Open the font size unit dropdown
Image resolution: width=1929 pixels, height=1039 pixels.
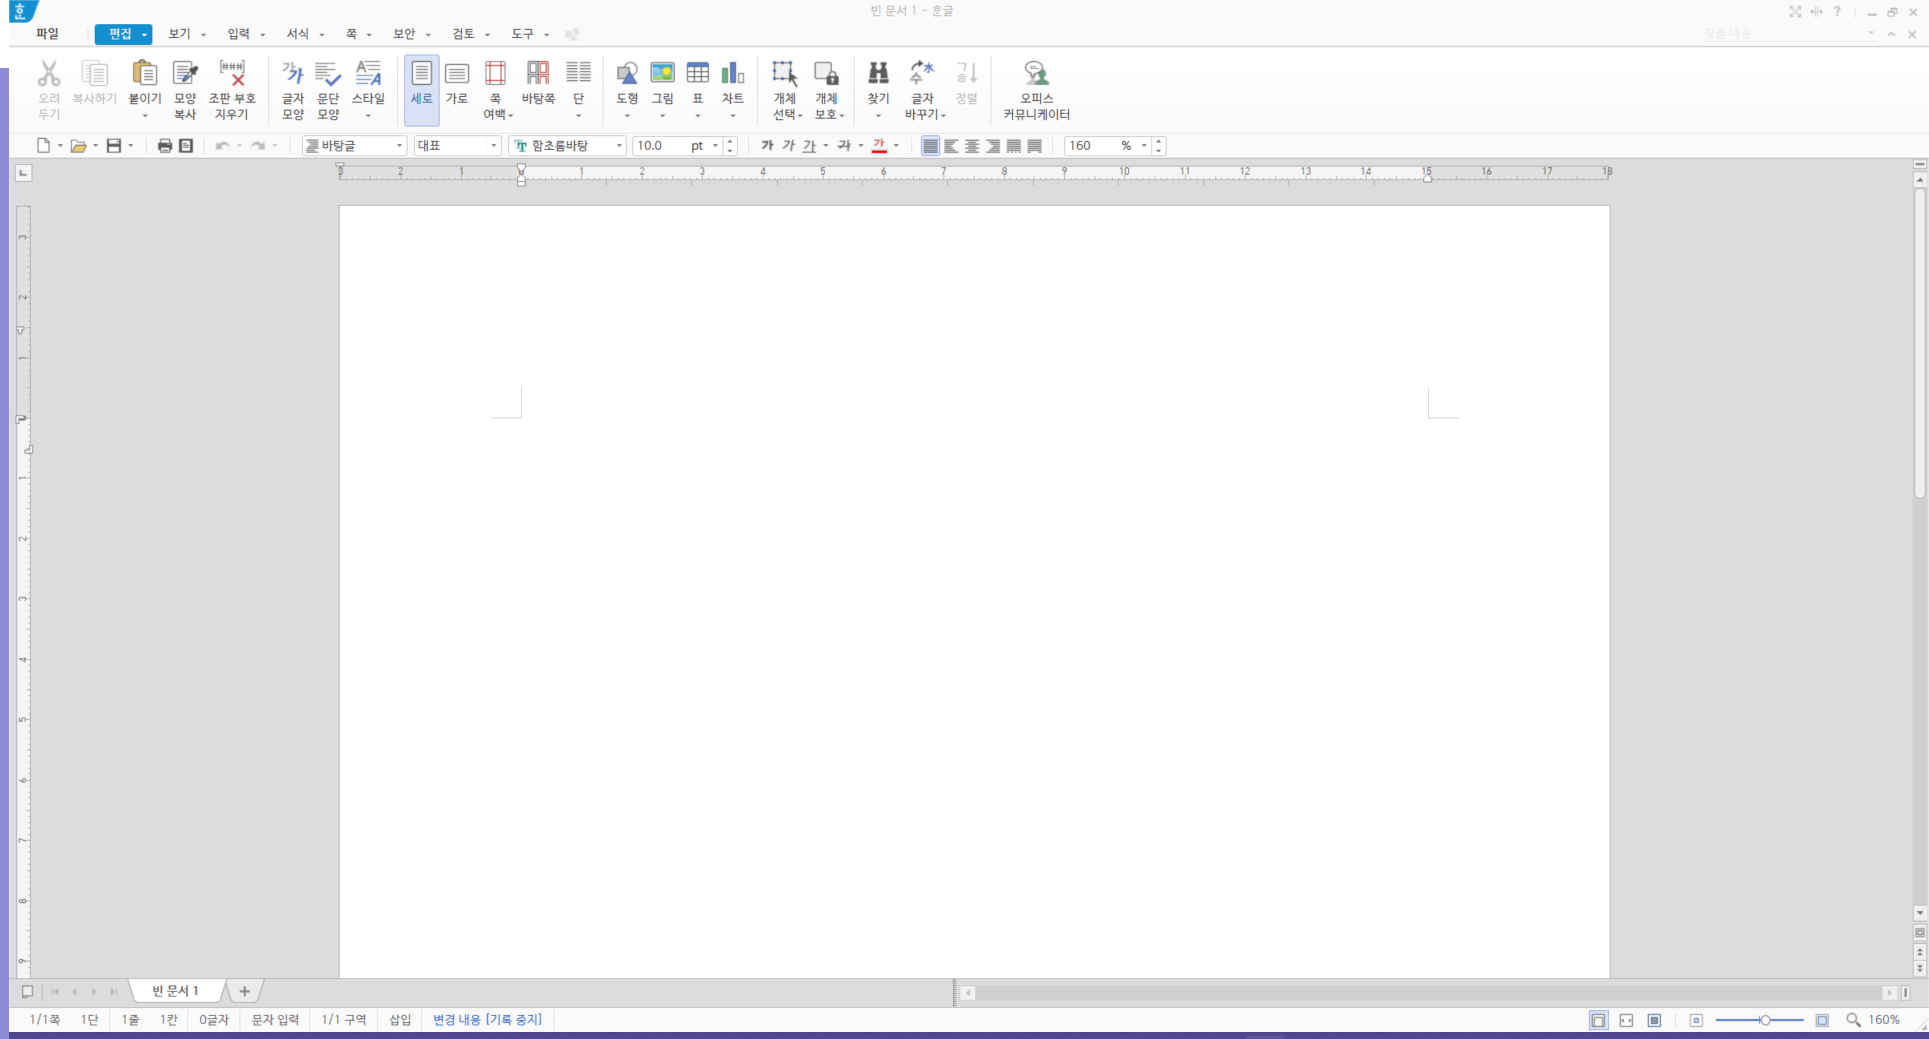click(x=716, y=146)
